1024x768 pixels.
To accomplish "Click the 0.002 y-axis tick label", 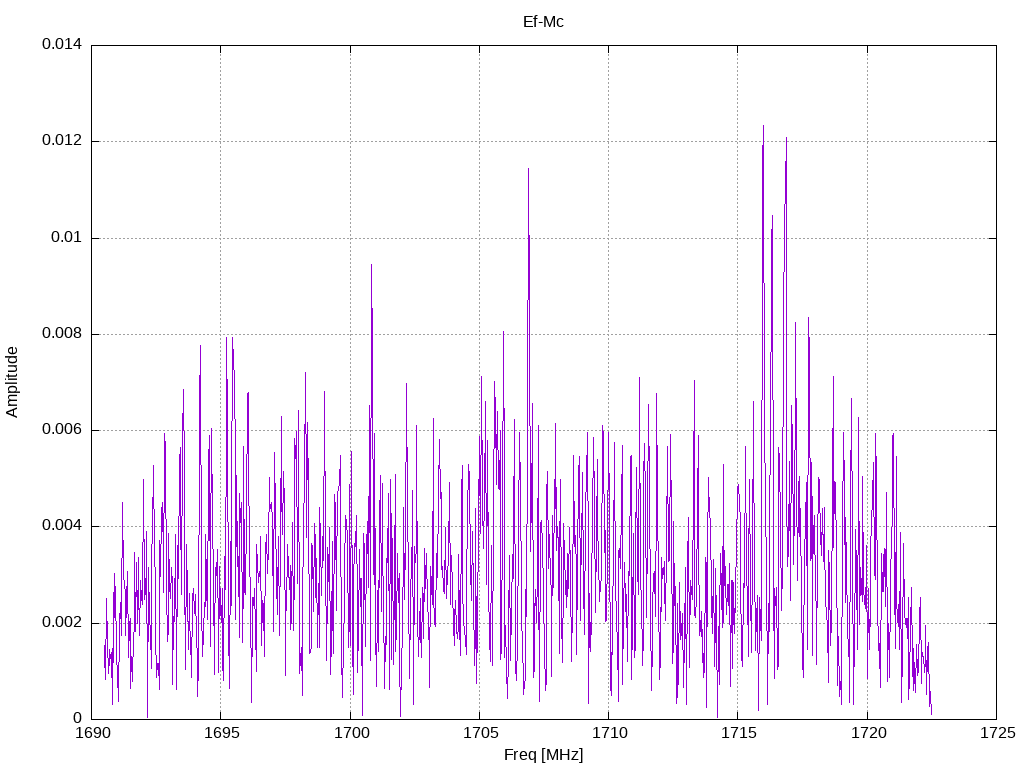I will [61, 622].
